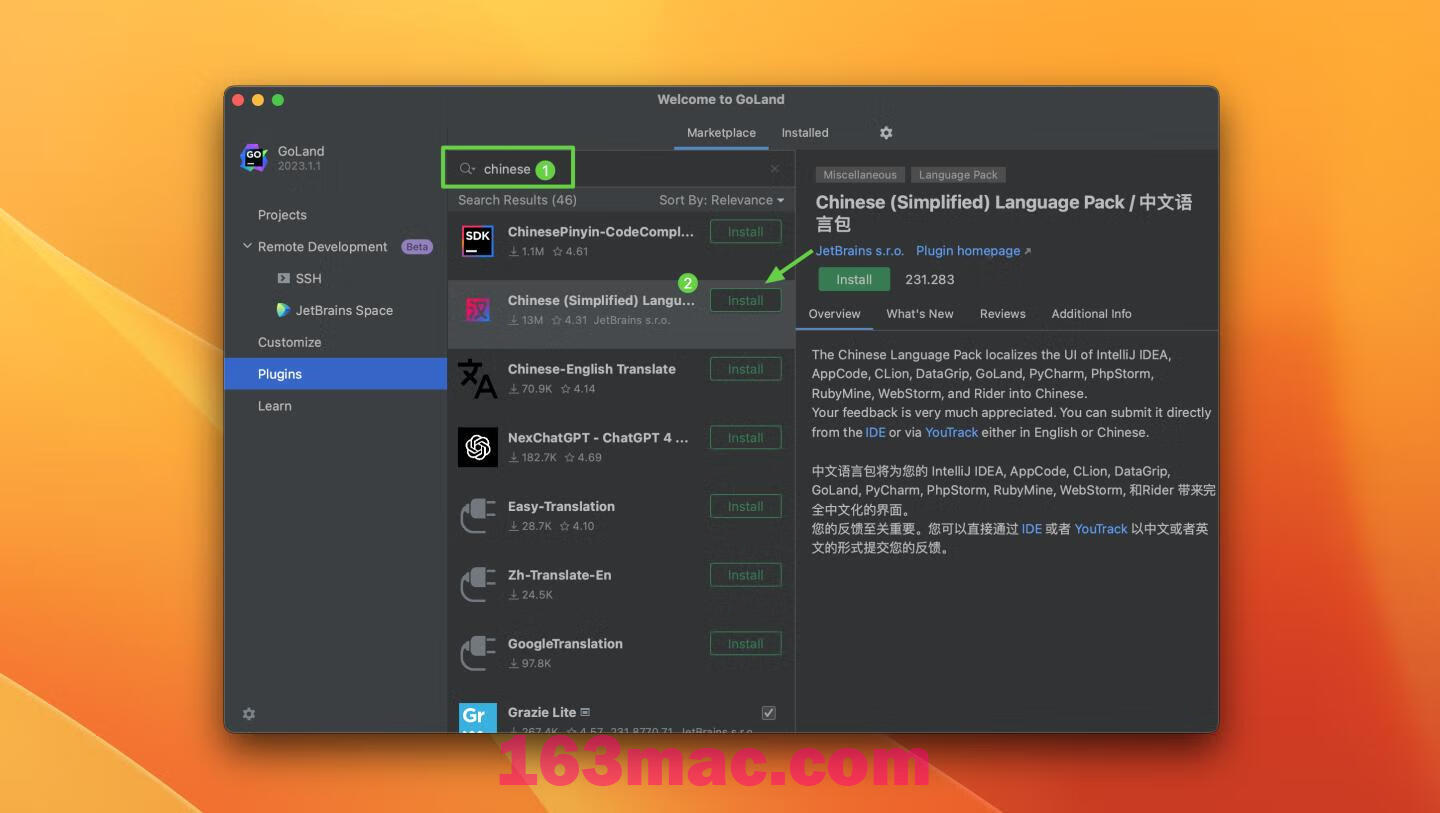Select the Easy-Translation plug icon

(478, 516)
